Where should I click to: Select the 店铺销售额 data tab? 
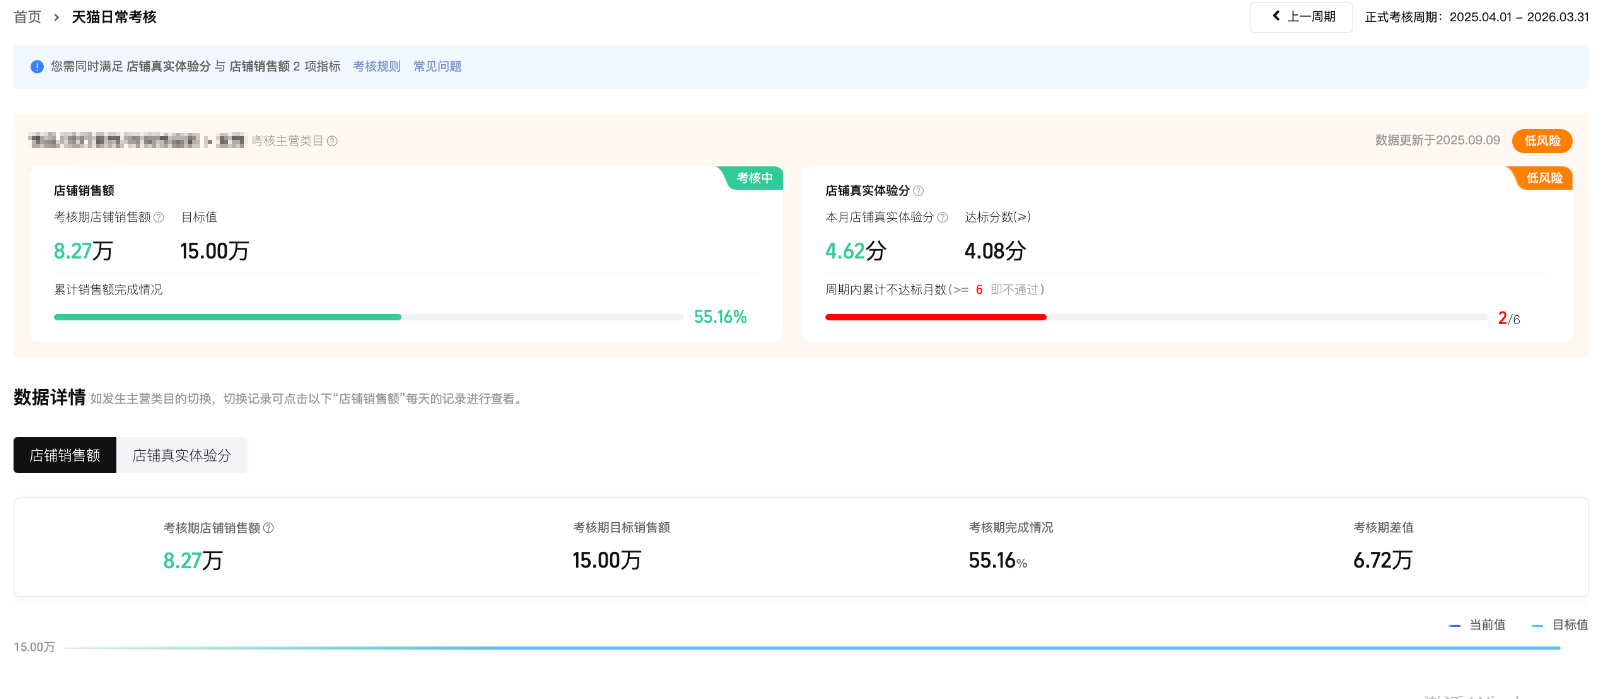(x=65, y=455)
